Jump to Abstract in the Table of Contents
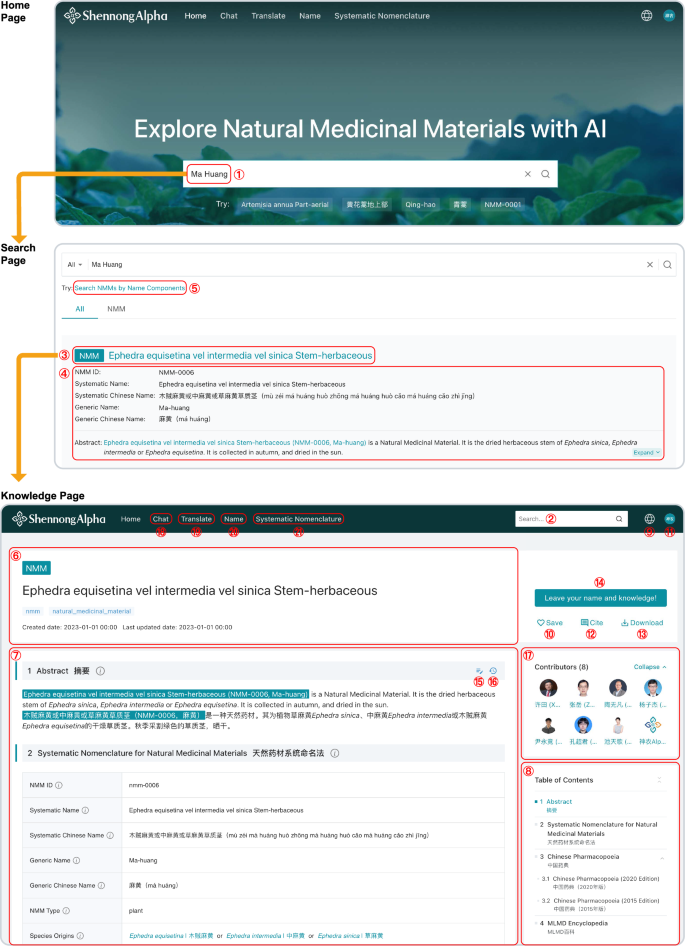685x946 pixels. tap(559, 802)
